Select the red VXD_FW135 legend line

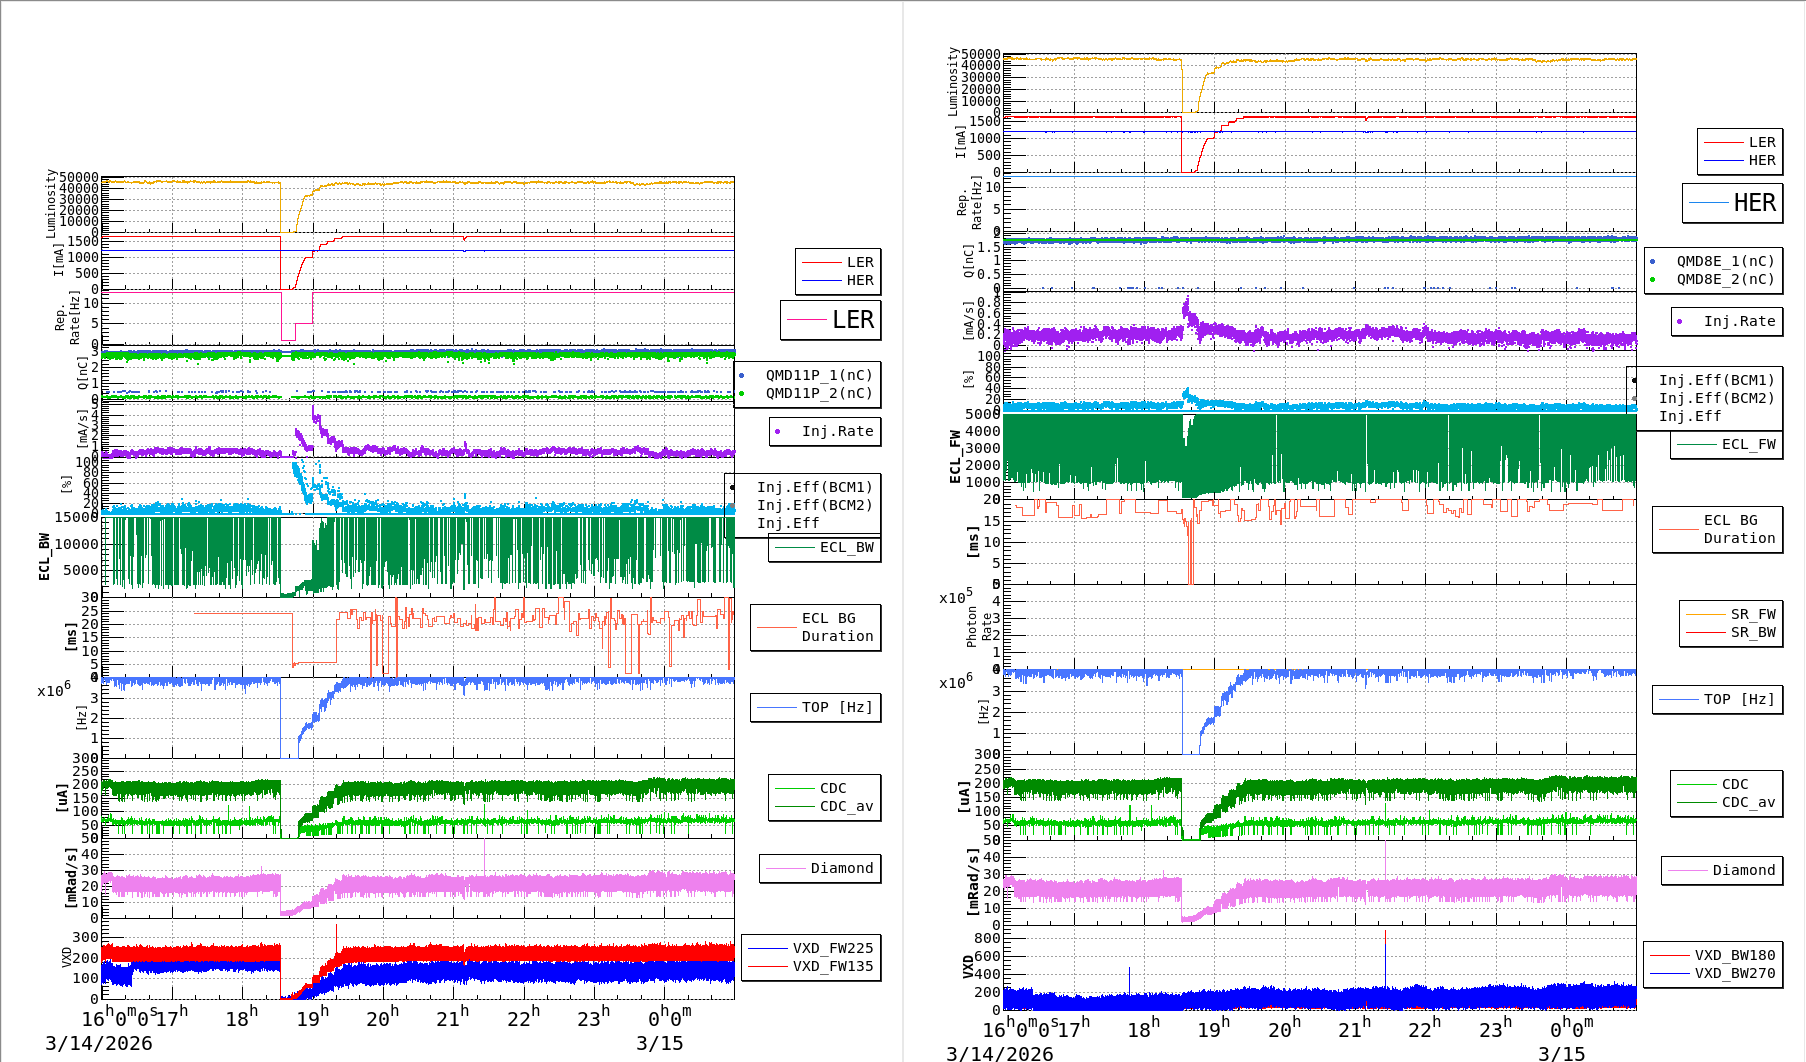point(768,966)
